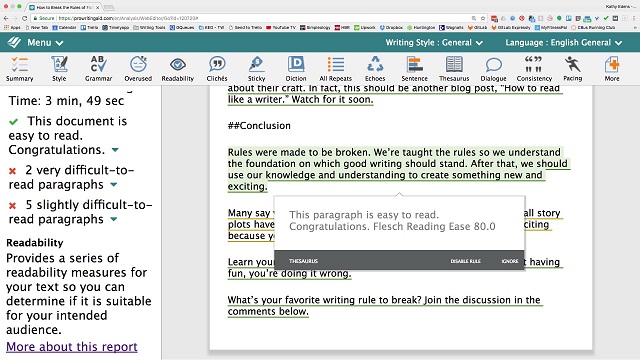Click Disable Rule in the popup

465,261
